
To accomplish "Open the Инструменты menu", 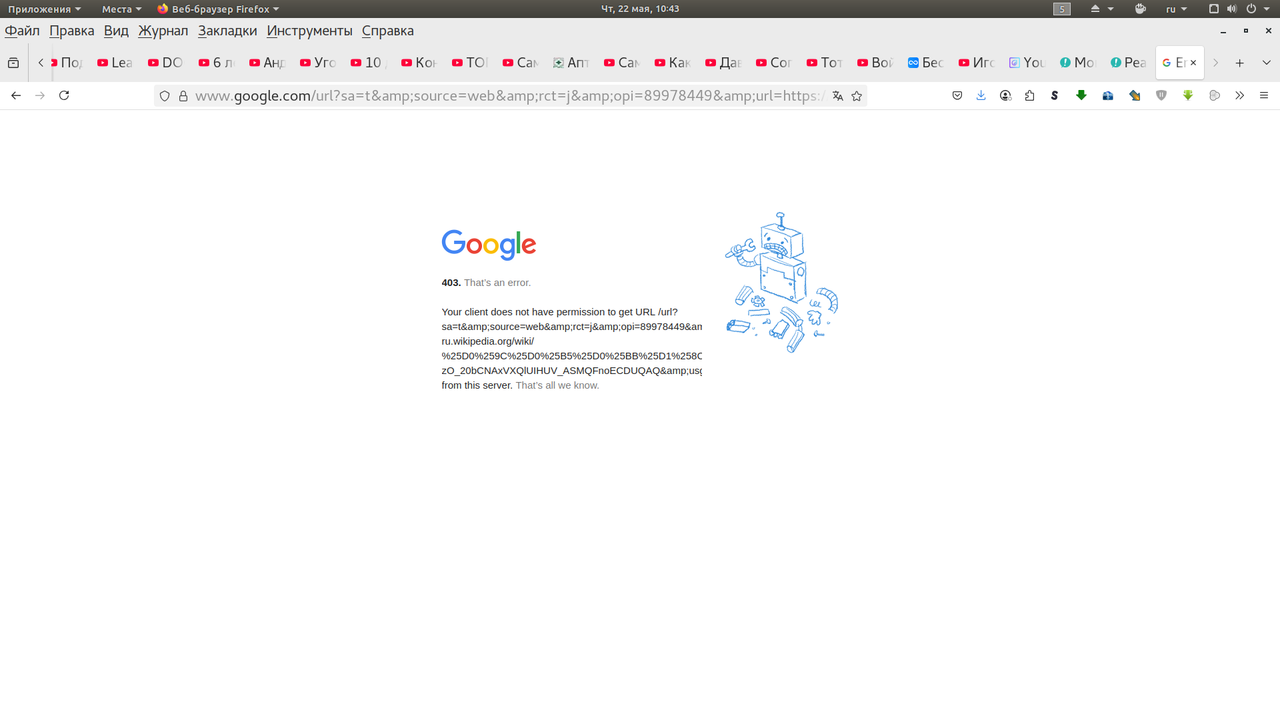I will (x=310, y=31).
